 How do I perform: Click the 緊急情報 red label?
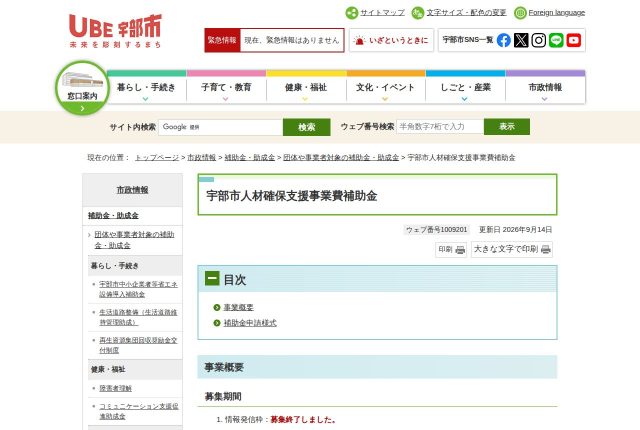(222, 40)
